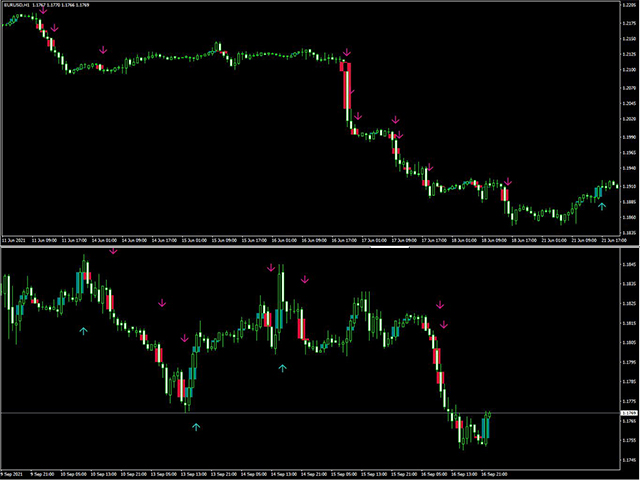The image size is (640, 480).
Task: Click the cyan buy arrow in the upper chart
Action: coord(601,206)
